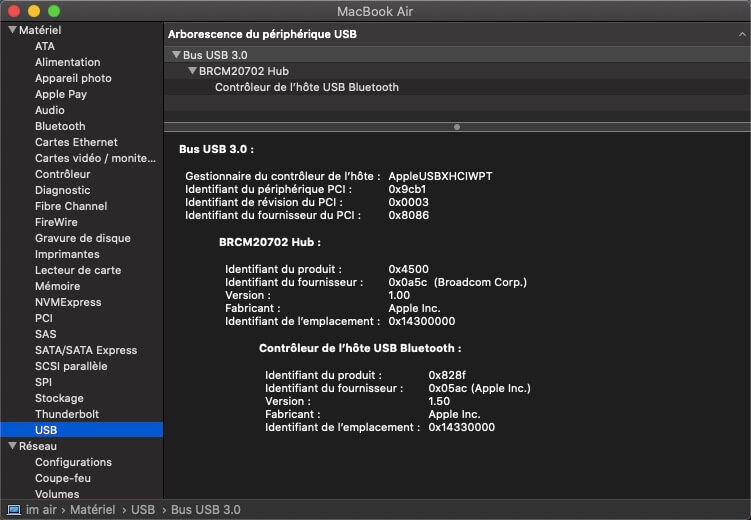Viewport: 751px width, 520px height.
Task: Click the version value 1.50
Action: 439,401
